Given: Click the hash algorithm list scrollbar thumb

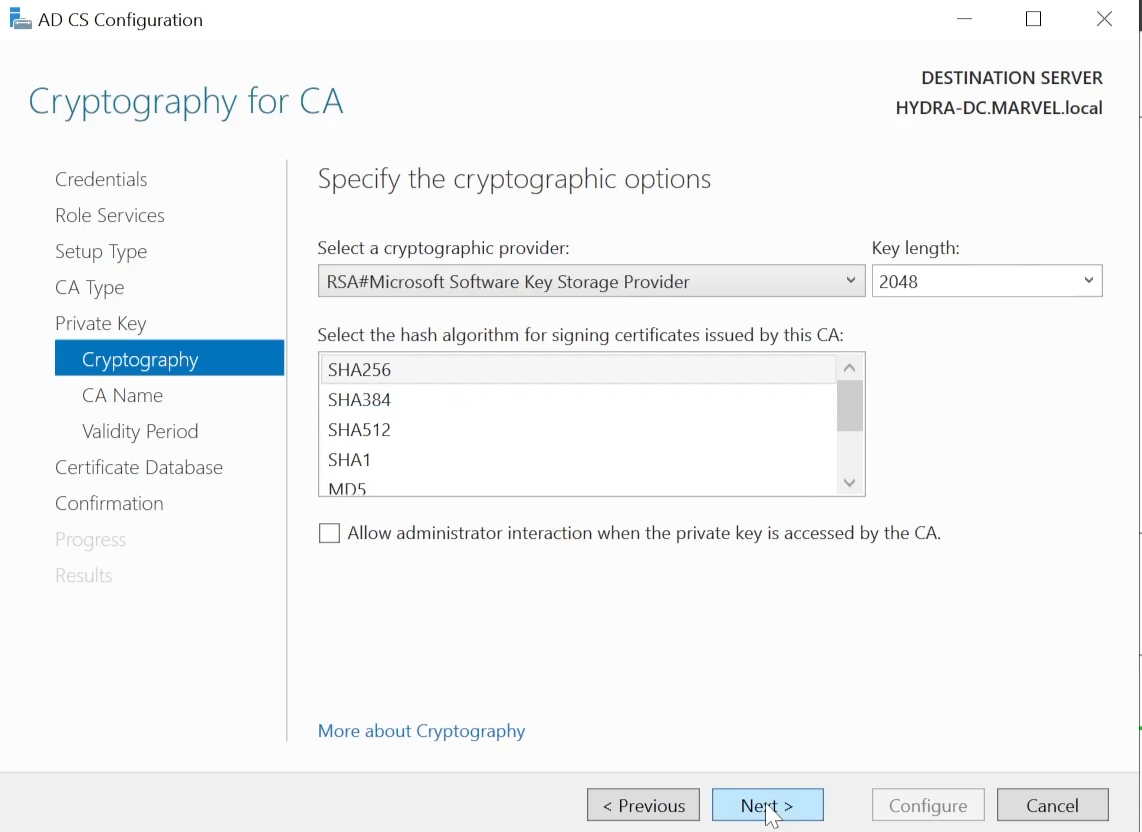Looking at the screenshot, I should click(849, 406).
